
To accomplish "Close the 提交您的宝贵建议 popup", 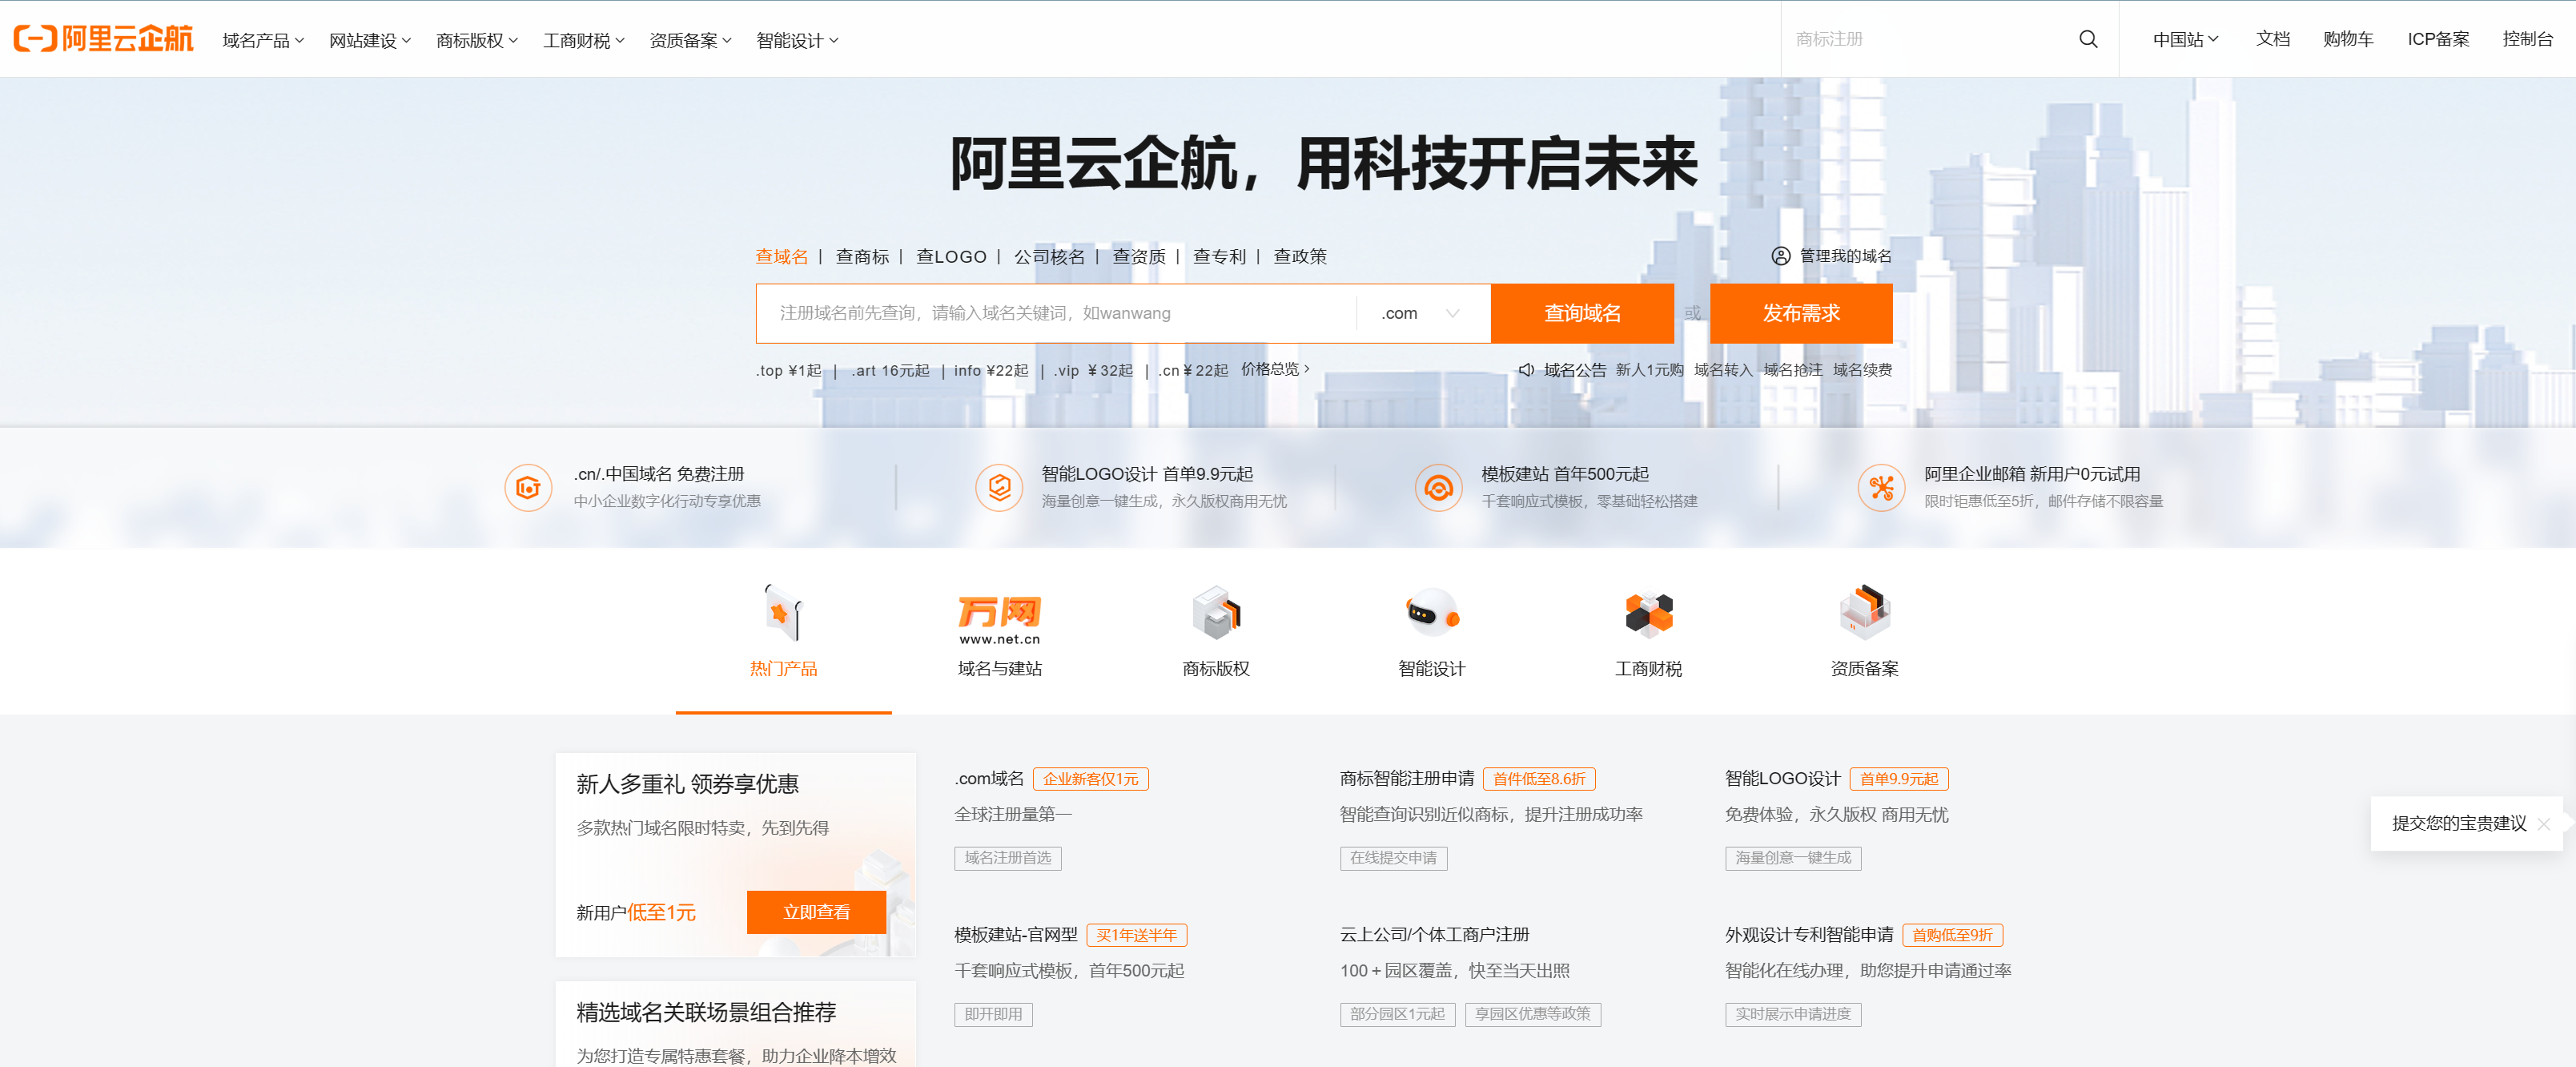I will [2544, 824].
